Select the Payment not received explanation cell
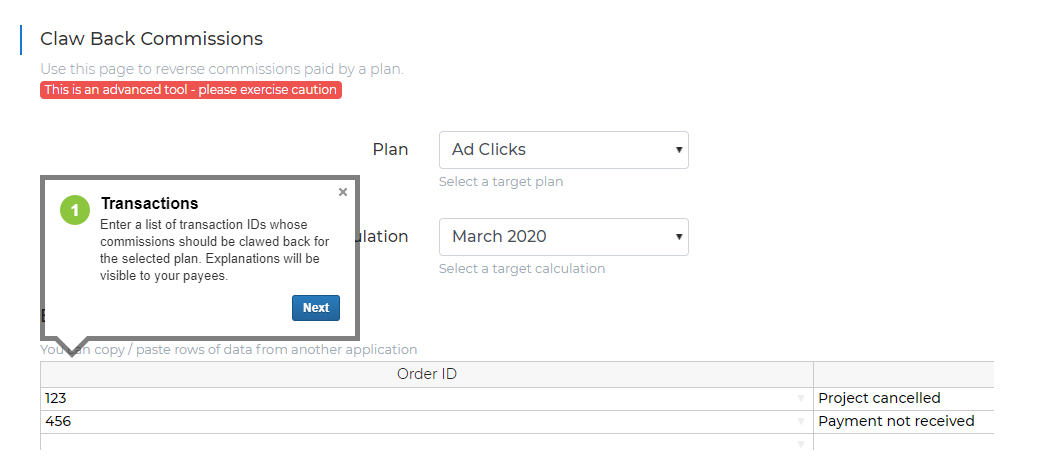Image resolution: width=1040 pixels, height=467 pixels. [903, 422]
